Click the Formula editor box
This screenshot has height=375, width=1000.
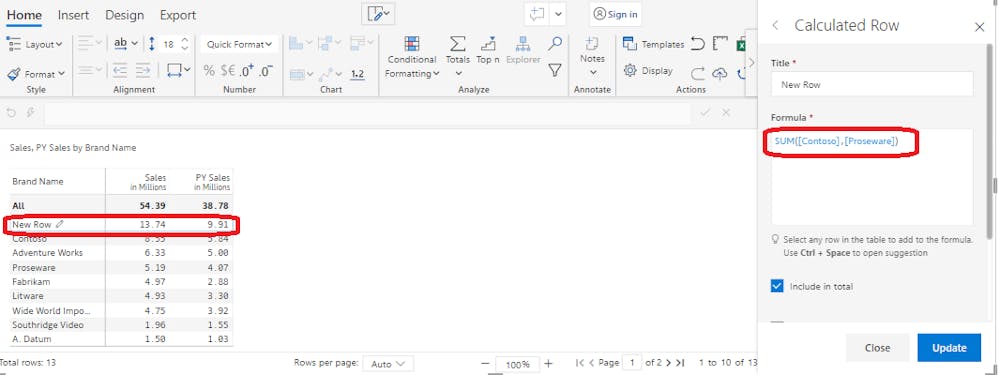pyautogui.click(x=872, y=177)
